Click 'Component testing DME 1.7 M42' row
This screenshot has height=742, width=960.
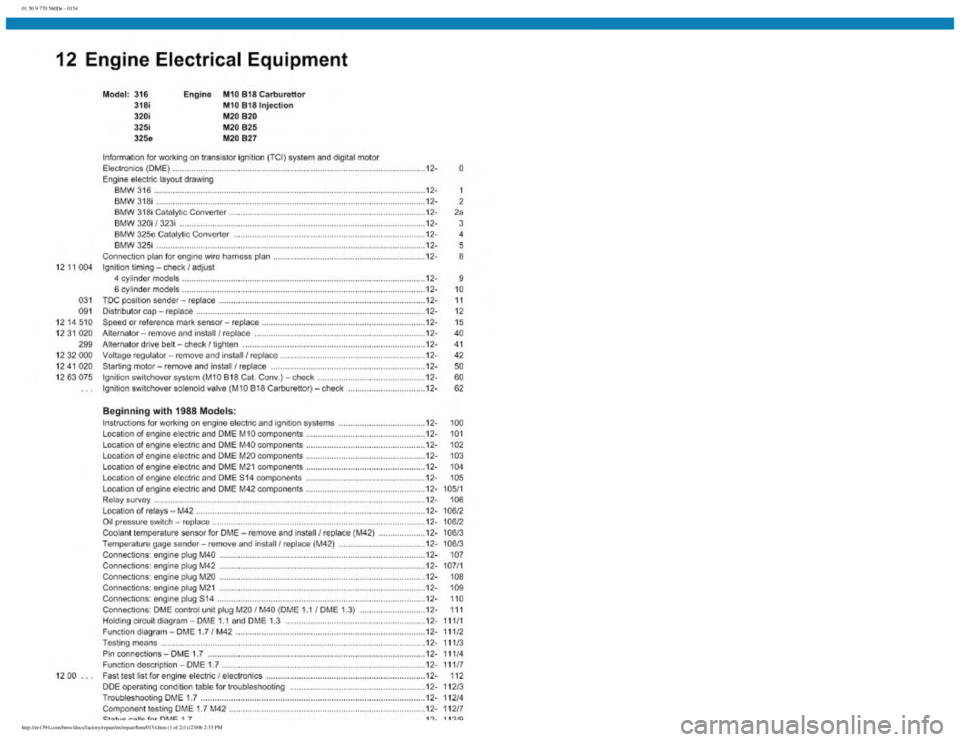click(x=283, y=710)
